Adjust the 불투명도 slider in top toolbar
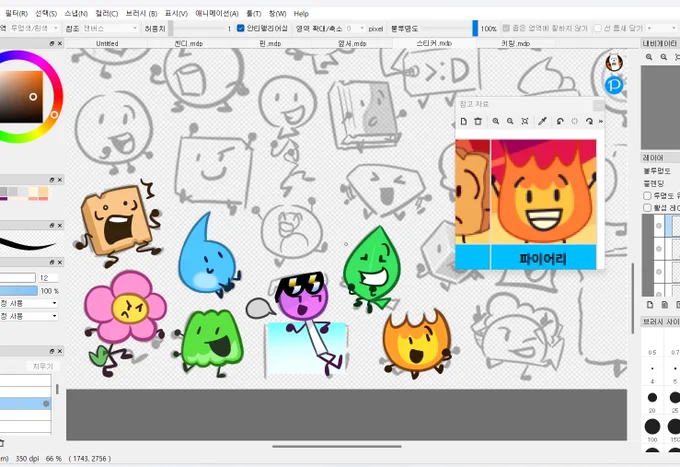The image size is (680, 467). pyautogui.click(x=449, y=29)
